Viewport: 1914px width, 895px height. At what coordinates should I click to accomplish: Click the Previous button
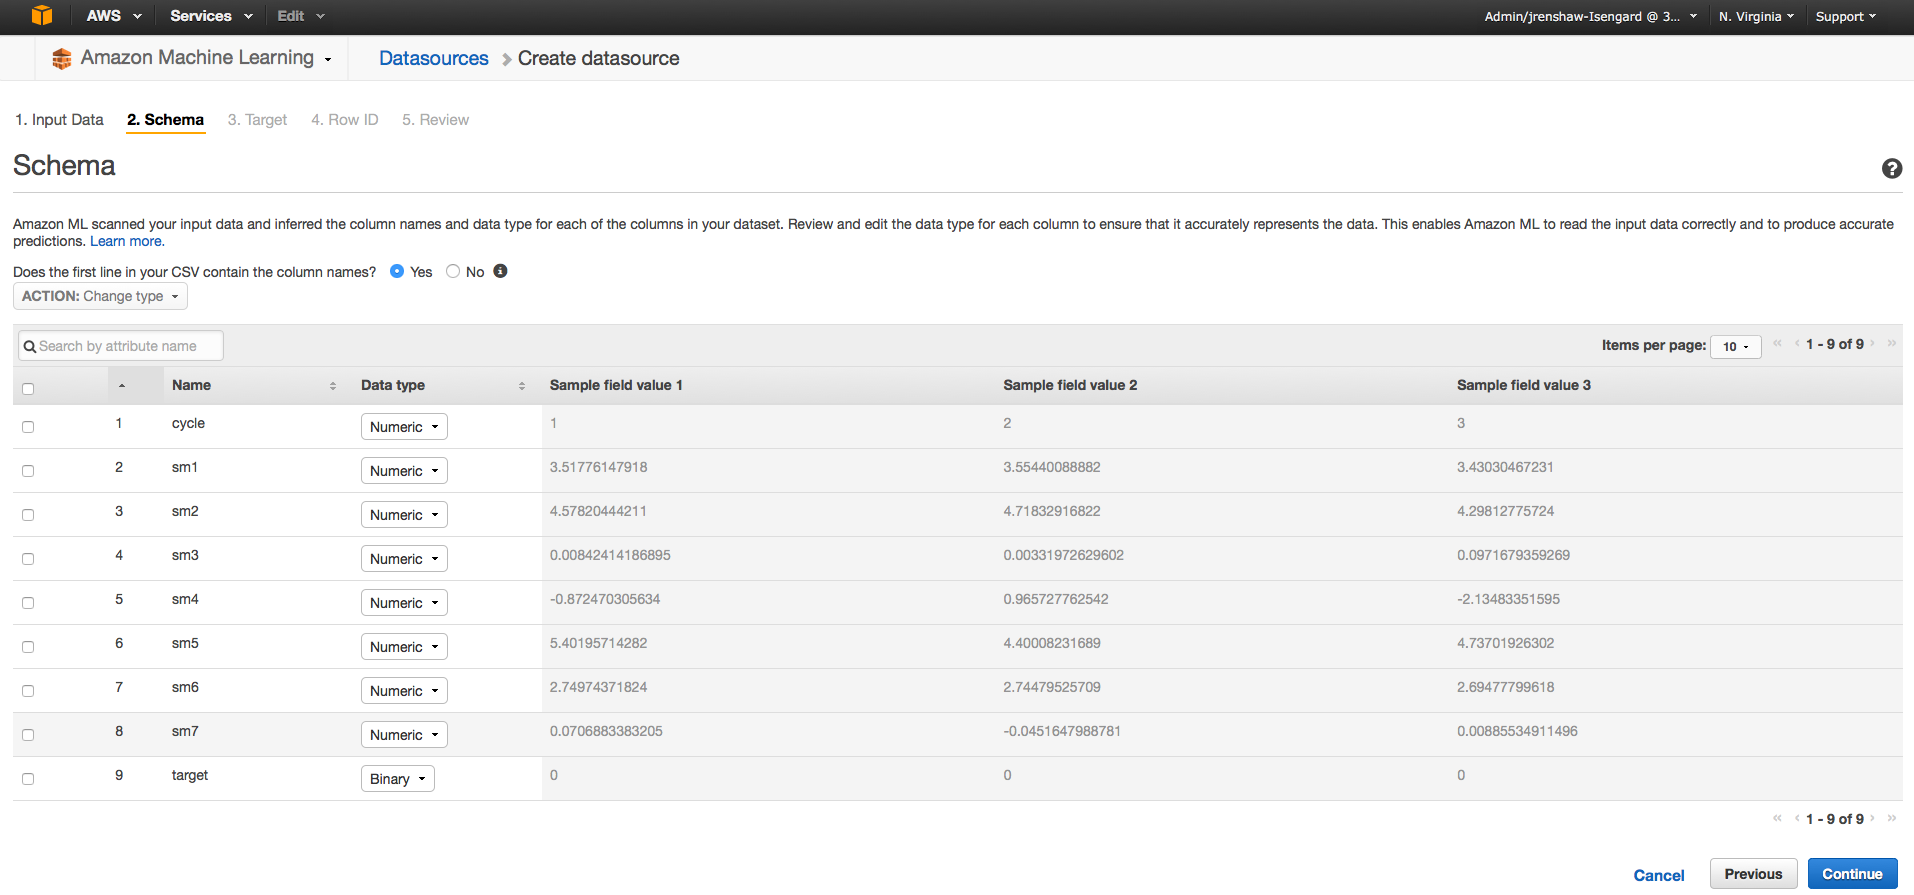click(x=1753, y=874)
